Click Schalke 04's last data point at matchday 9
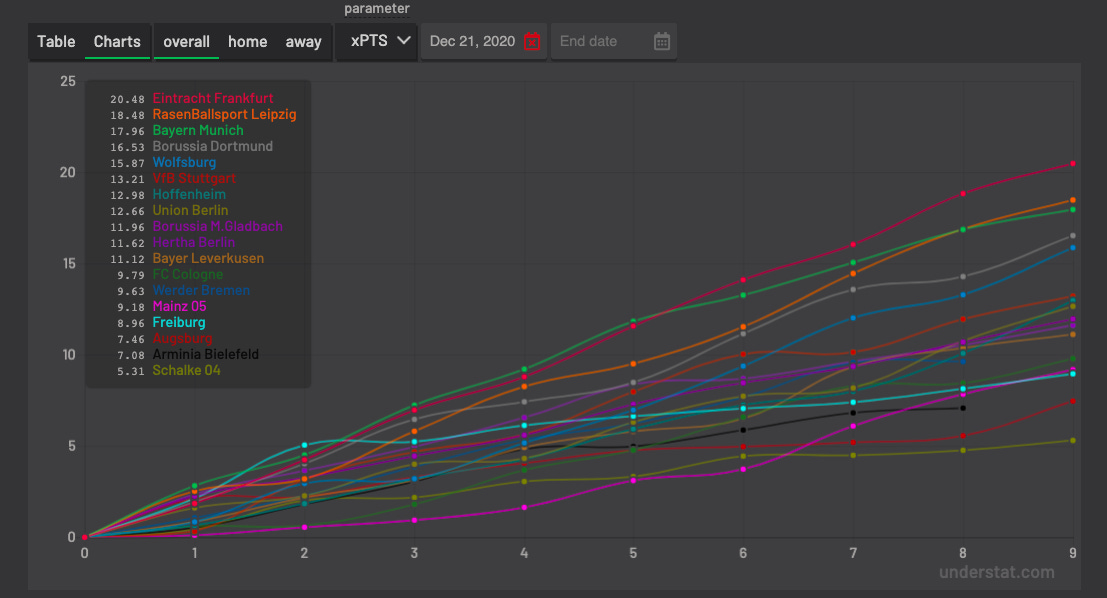 tap(1073, 441)
